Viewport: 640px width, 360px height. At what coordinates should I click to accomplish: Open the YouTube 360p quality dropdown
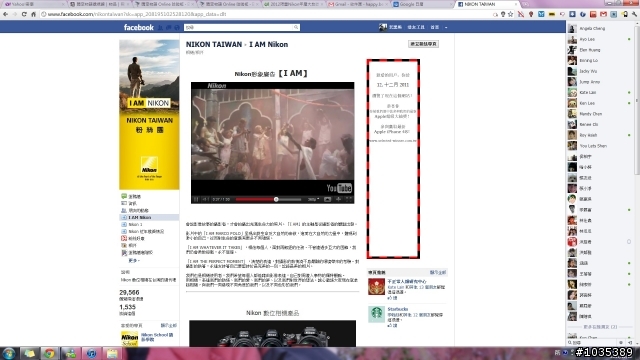tap(313, 199)
